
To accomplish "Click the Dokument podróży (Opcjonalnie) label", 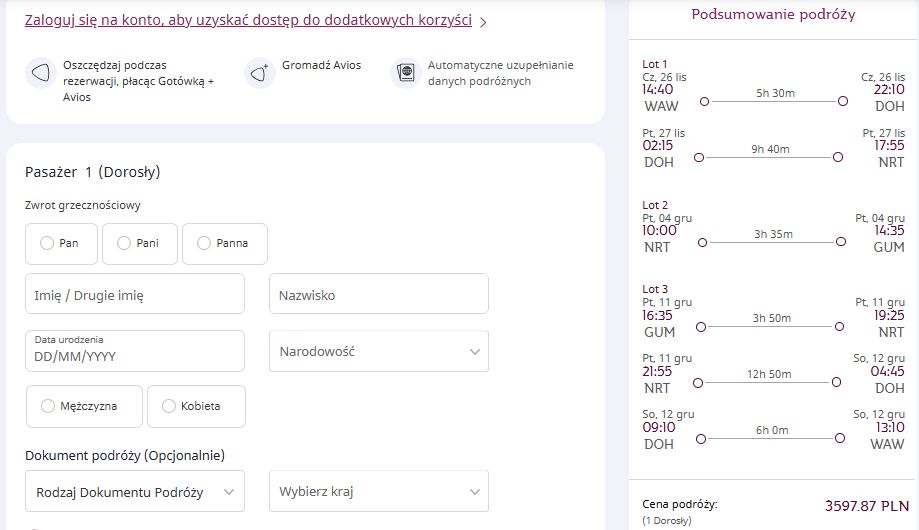I will 125,456.
